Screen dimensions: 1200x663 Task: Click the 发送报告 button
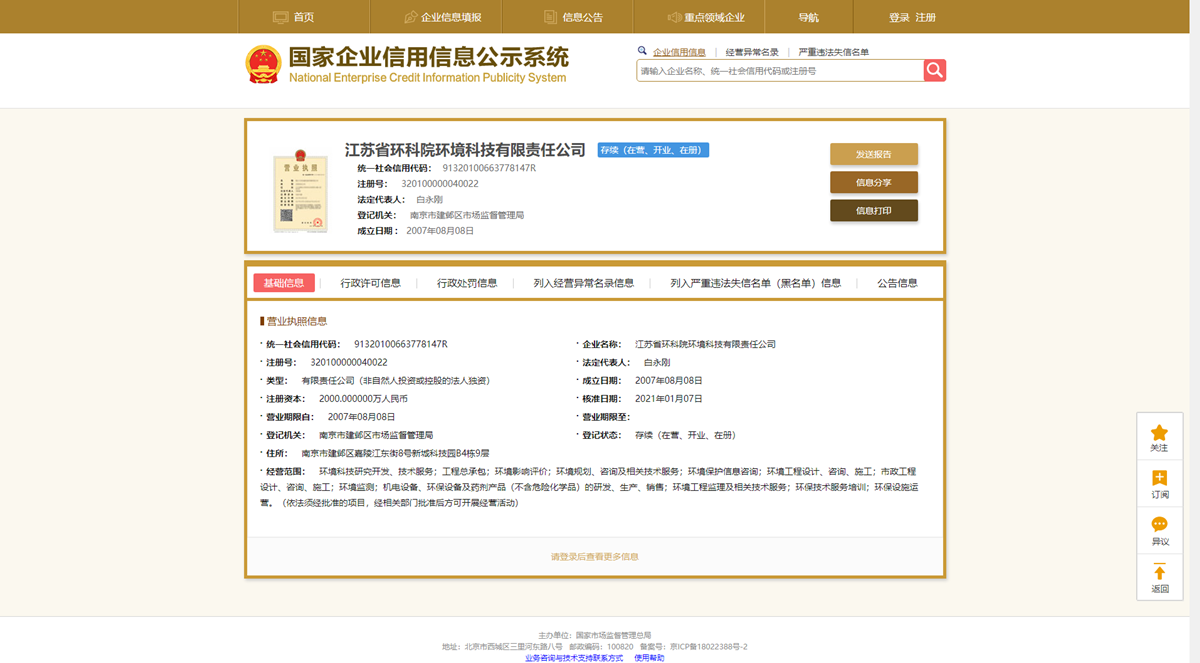873,154
